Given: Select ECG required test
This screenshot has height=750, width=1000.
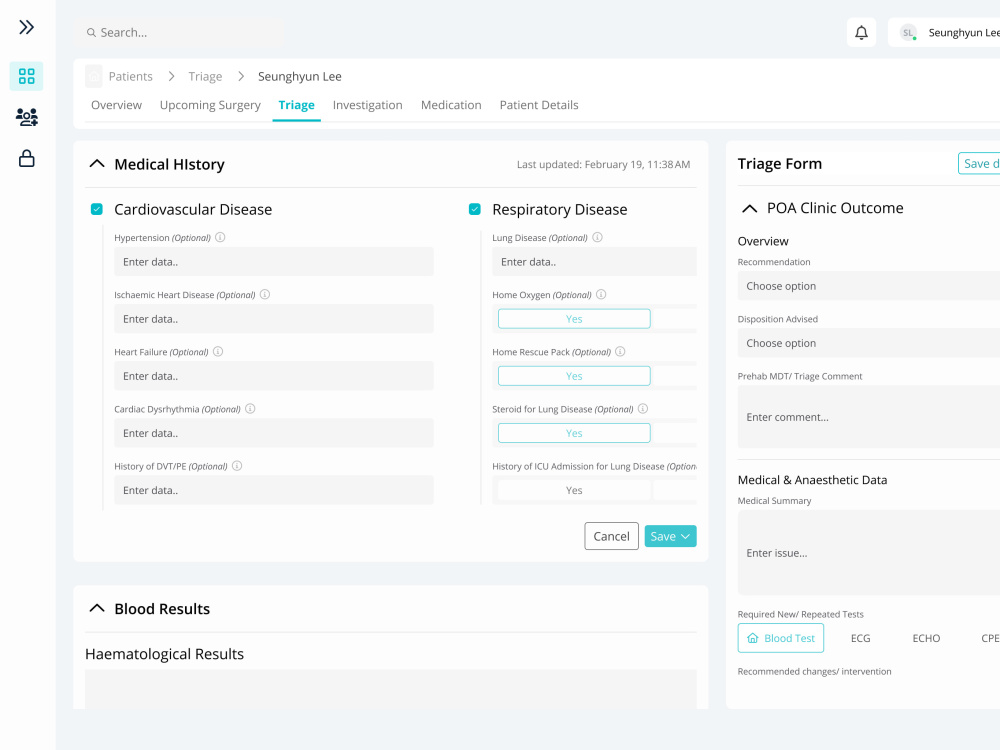Looking at the screenshot, I should pos(860,638).
